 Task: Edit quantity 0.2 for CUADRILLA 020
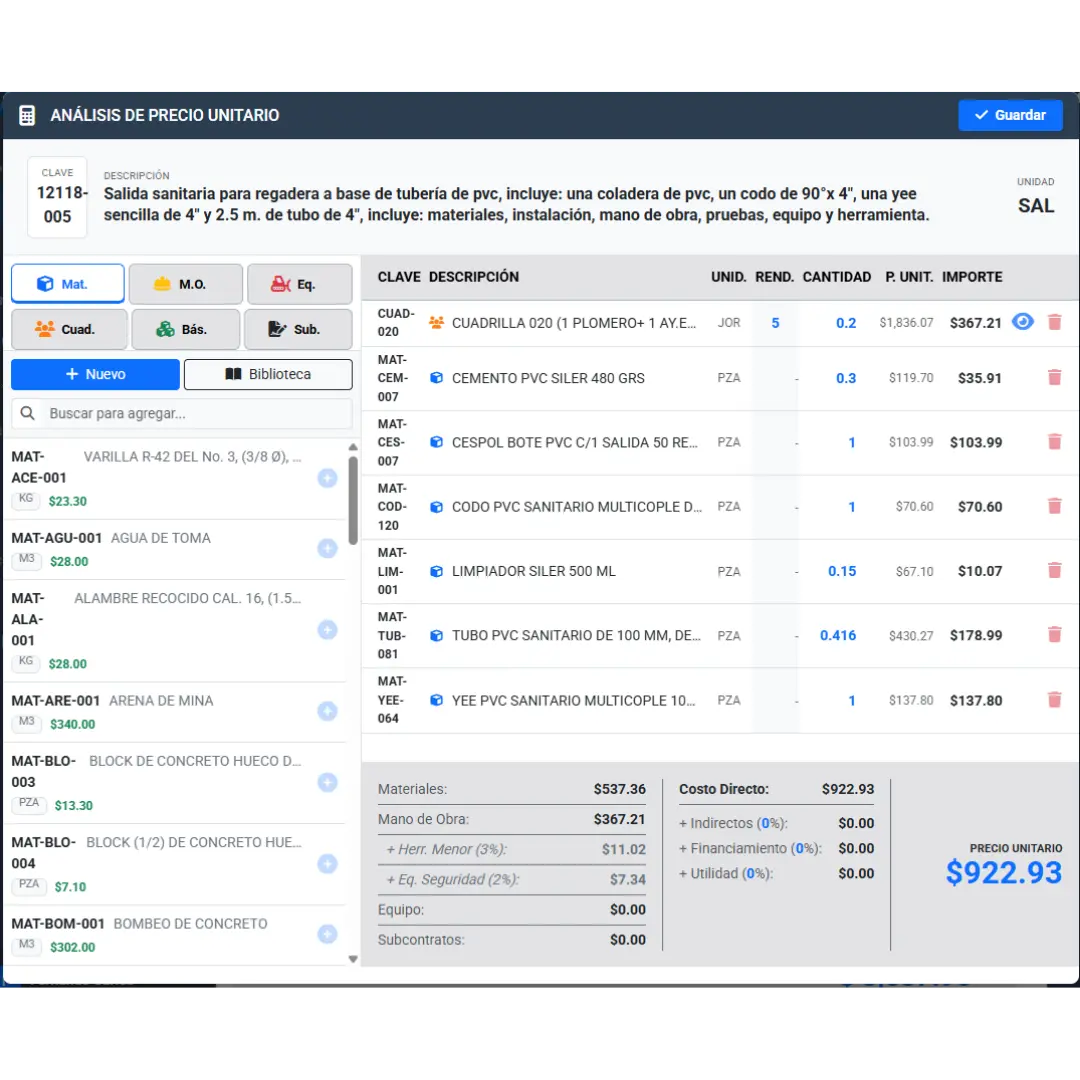point(846,323)
